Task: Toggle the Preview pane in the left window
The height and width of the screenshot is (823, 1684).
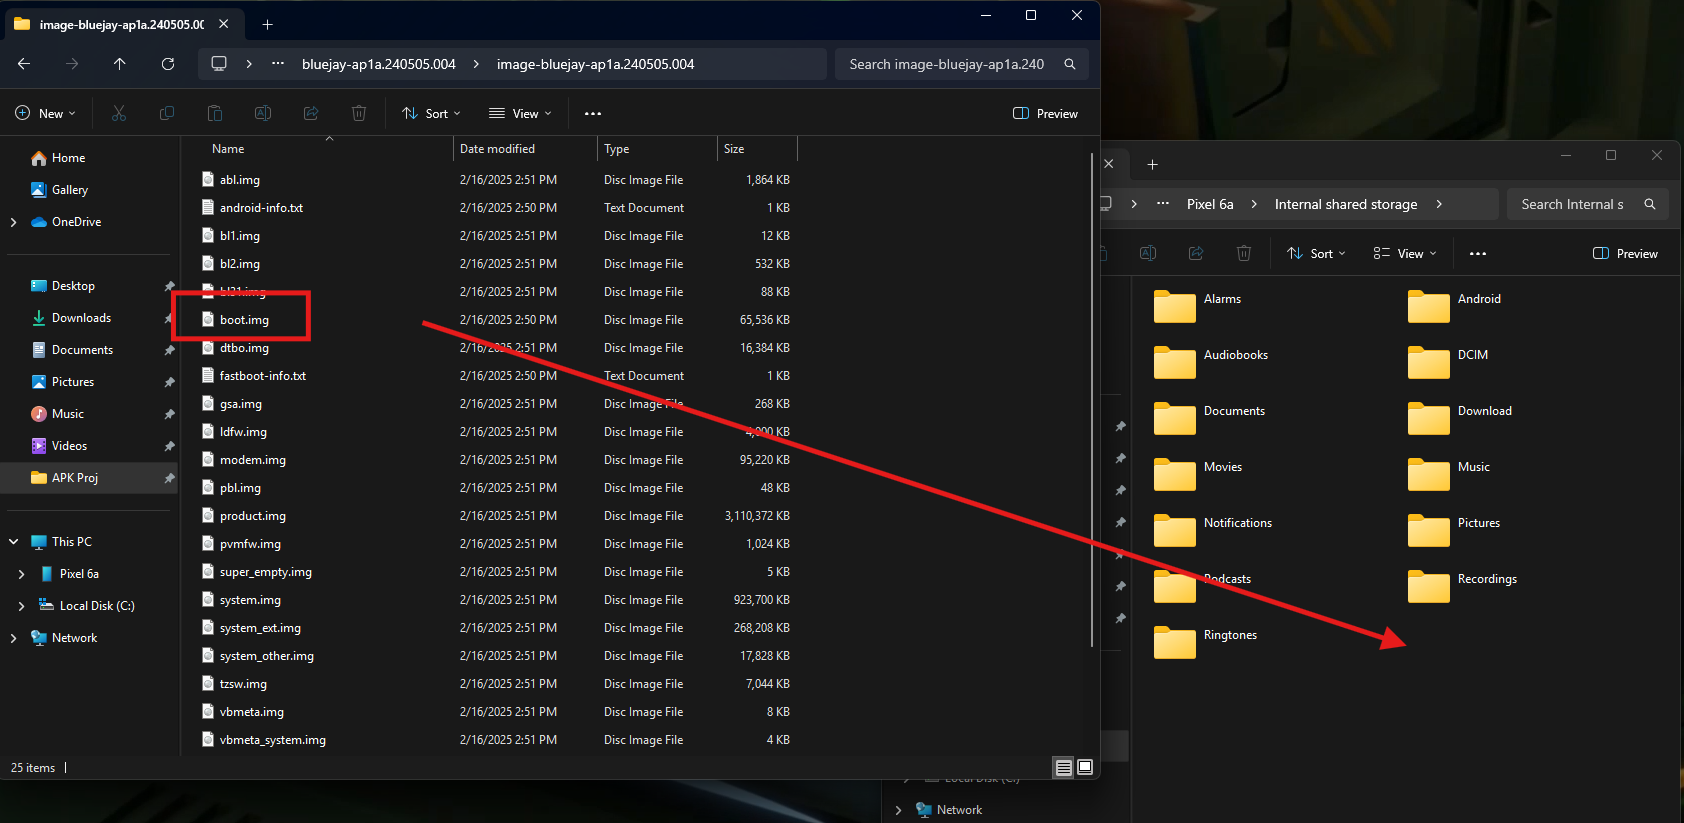Action: (1046, 114)
